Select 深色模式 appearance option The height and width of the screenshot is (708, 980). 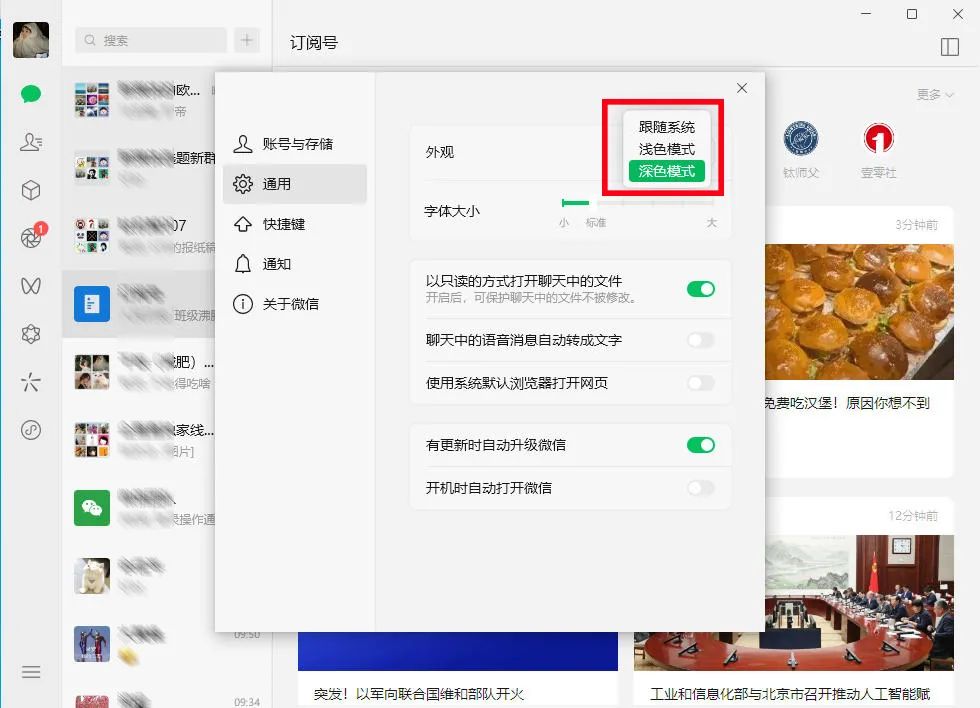[666, 171]
